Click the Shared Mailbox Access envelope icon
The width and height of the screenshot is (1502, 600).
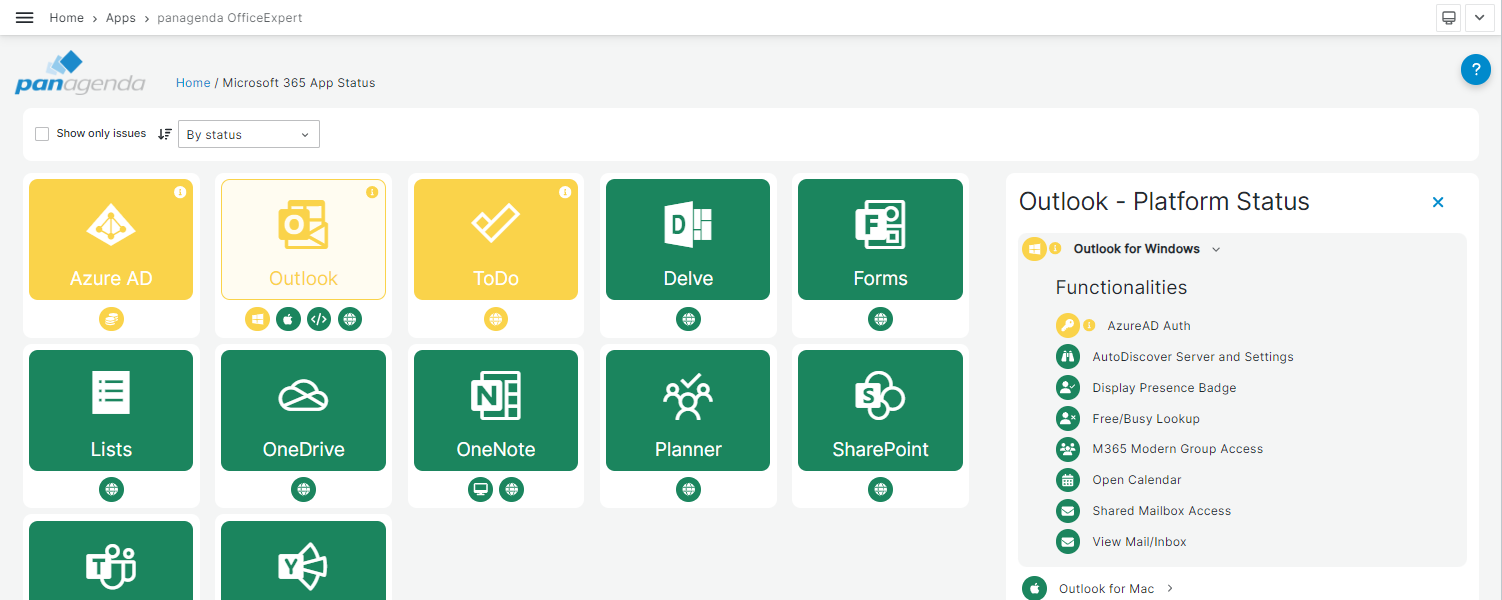(x=1068, y=511)
